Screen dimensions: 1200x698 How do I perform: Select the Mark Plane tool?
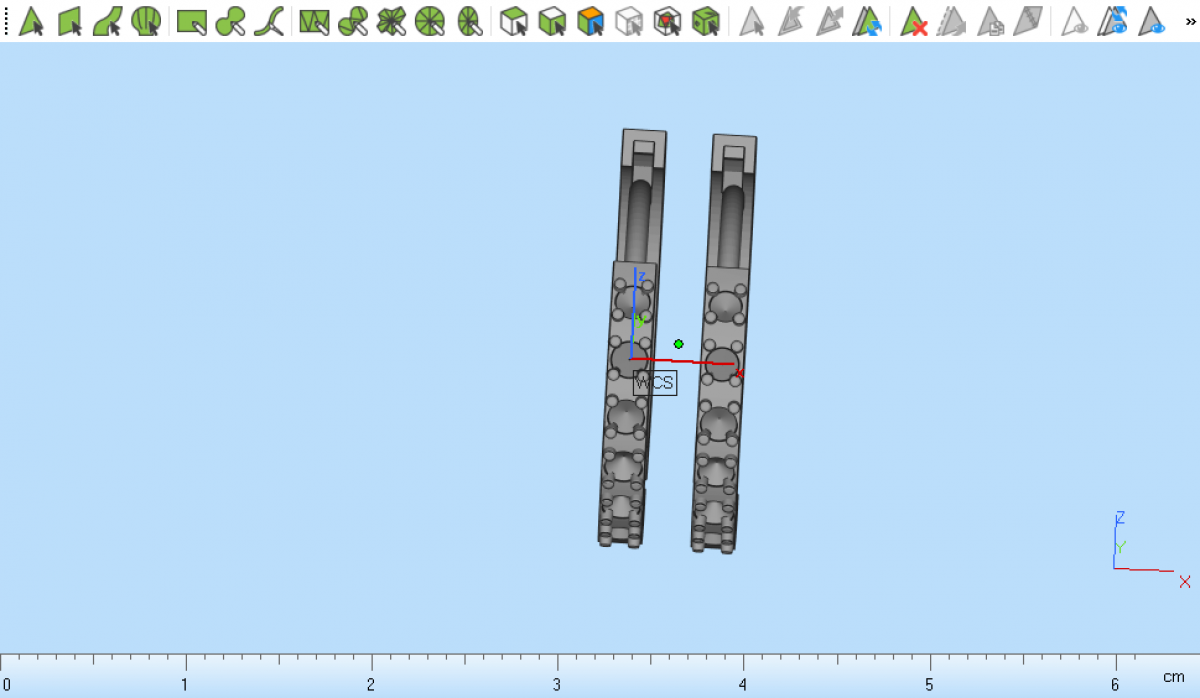click(69, 21)
